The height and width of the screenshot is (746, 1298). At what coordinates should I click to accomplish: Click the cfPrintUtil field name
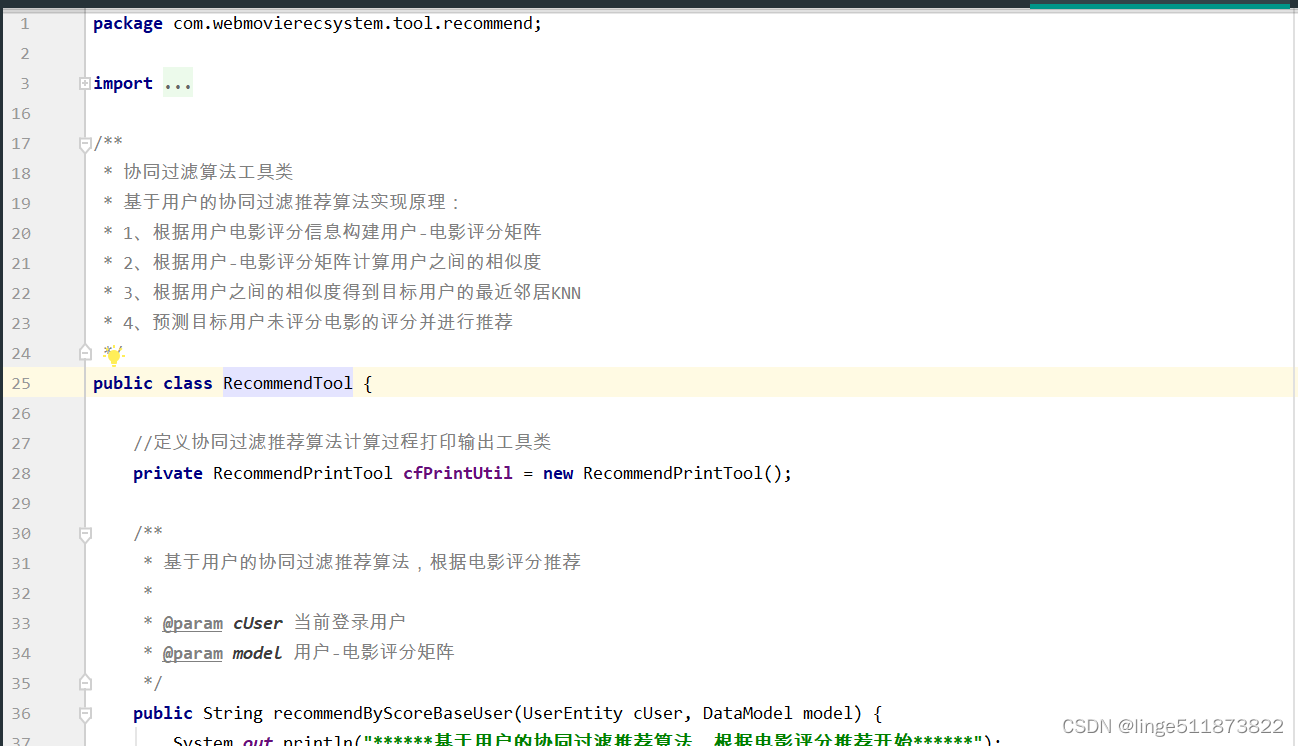click(458, 473)
